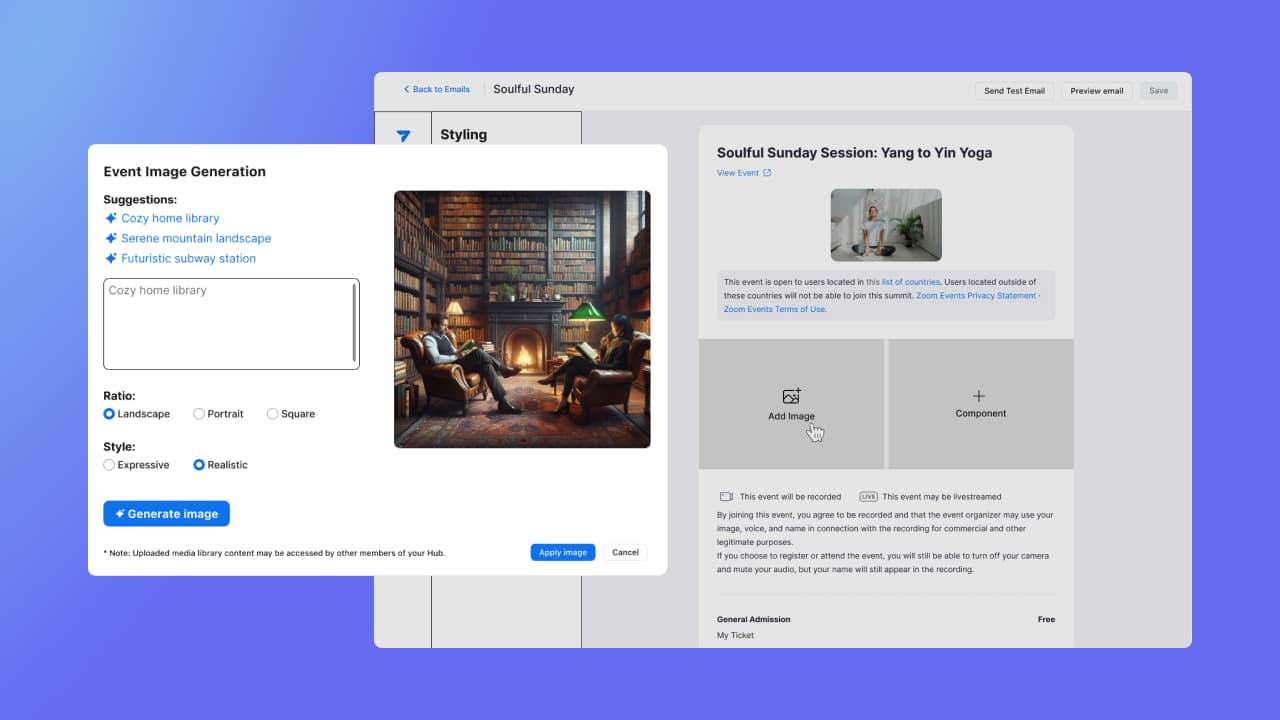Click the Apply image button
Screen dimensions: 1280x720
coord(562,552)
